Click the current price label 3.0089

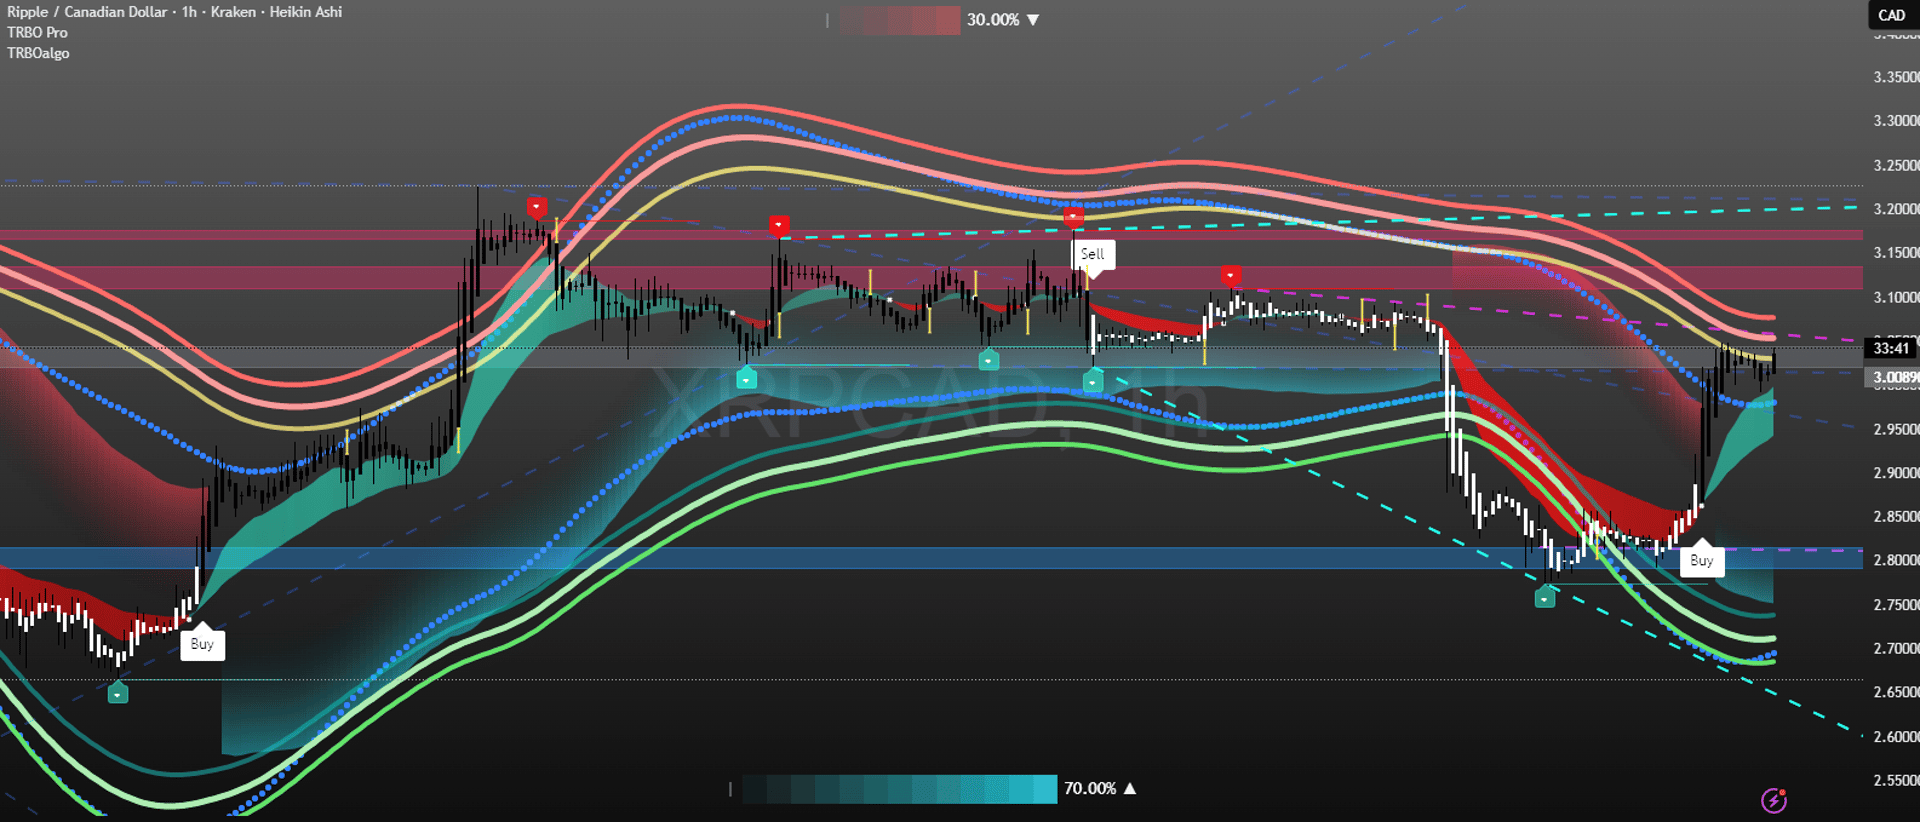tap(1893, 377)
